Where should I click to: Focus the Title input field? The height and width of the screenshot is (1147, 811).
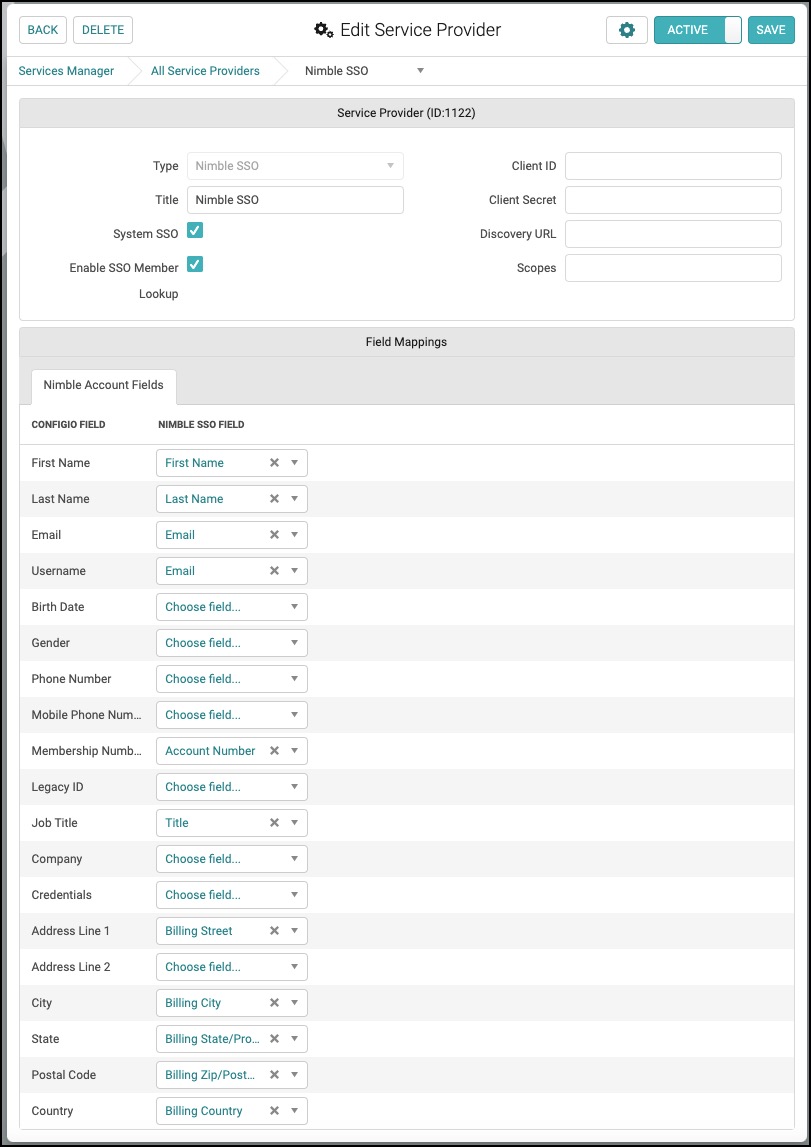[x=295, y=200]
